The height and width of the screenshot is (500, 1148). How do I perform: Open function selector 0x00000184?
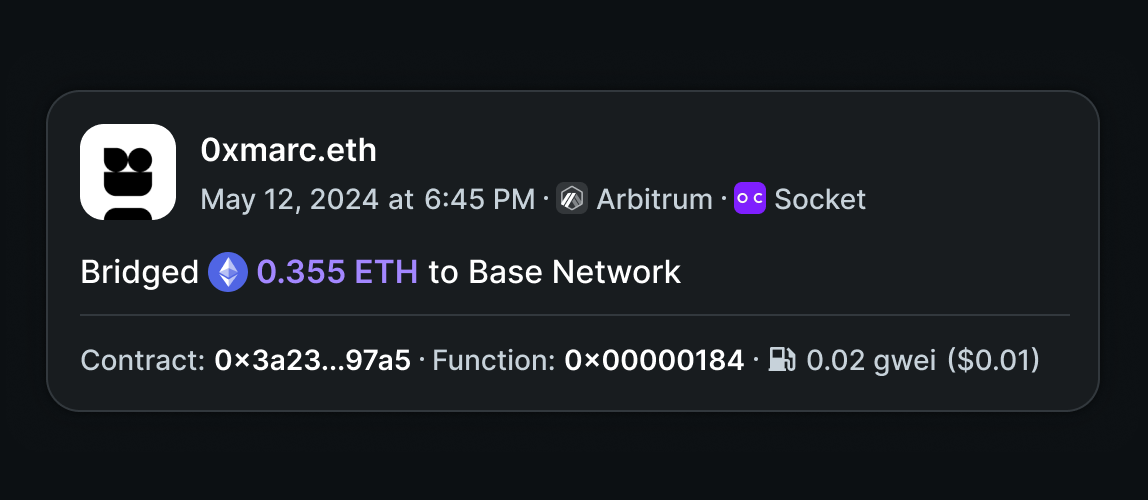(x=654, y=360)
